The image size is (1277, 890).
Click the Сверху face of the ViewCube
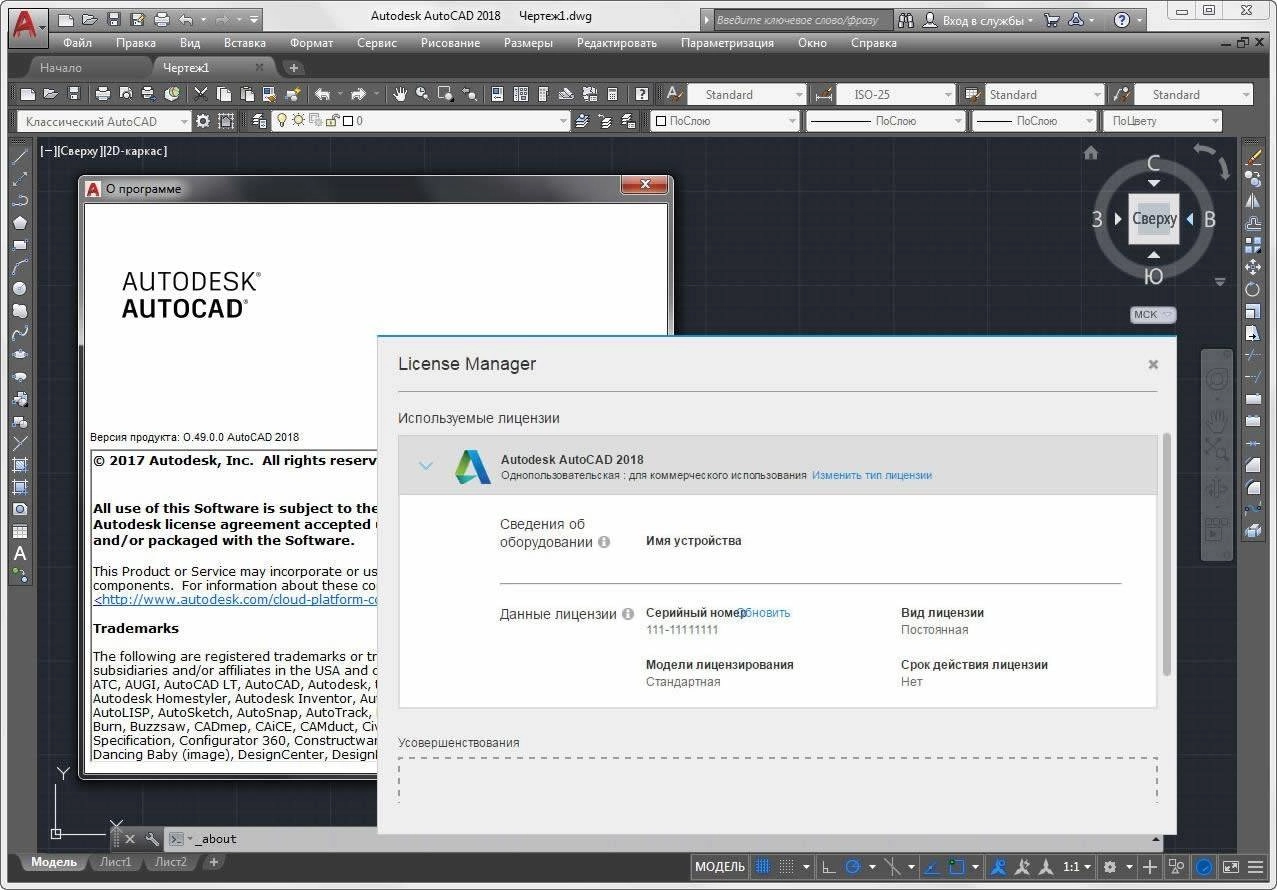pyautogui.click(x=1154, y=219)
